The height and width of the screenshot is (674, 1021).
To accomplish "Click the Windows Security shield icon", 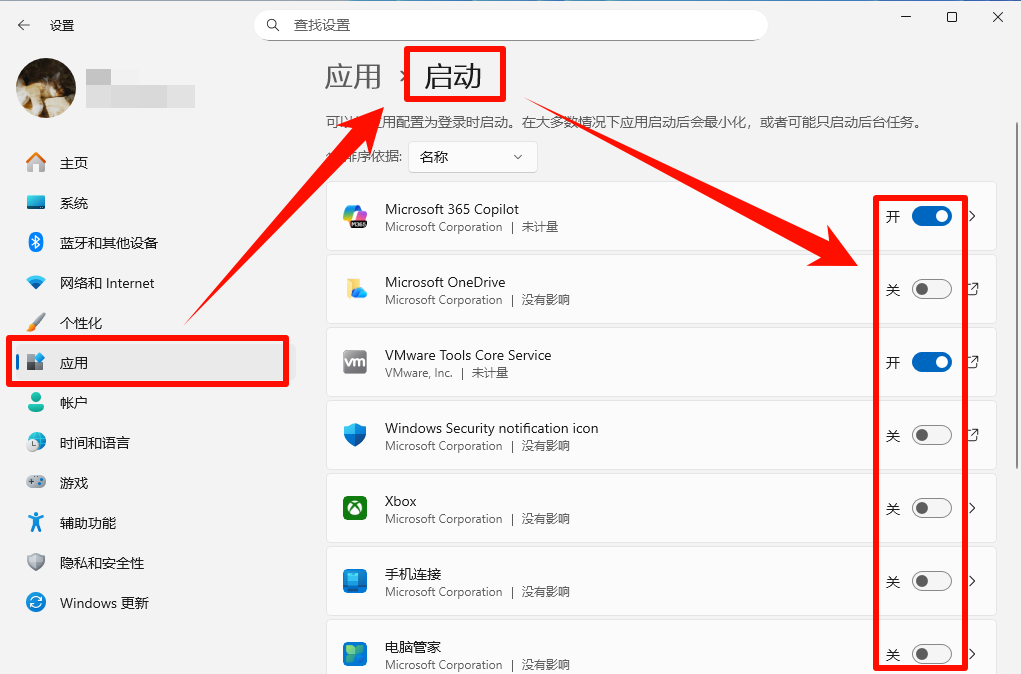I will [355, 435].
